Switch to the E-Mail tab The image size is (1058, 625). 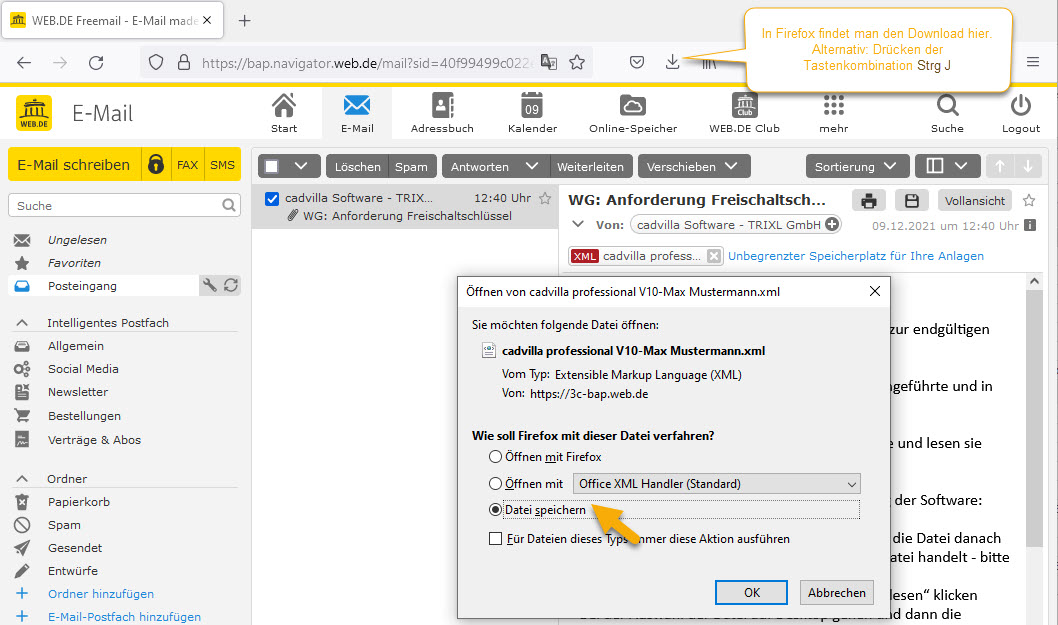click(356, 112)
